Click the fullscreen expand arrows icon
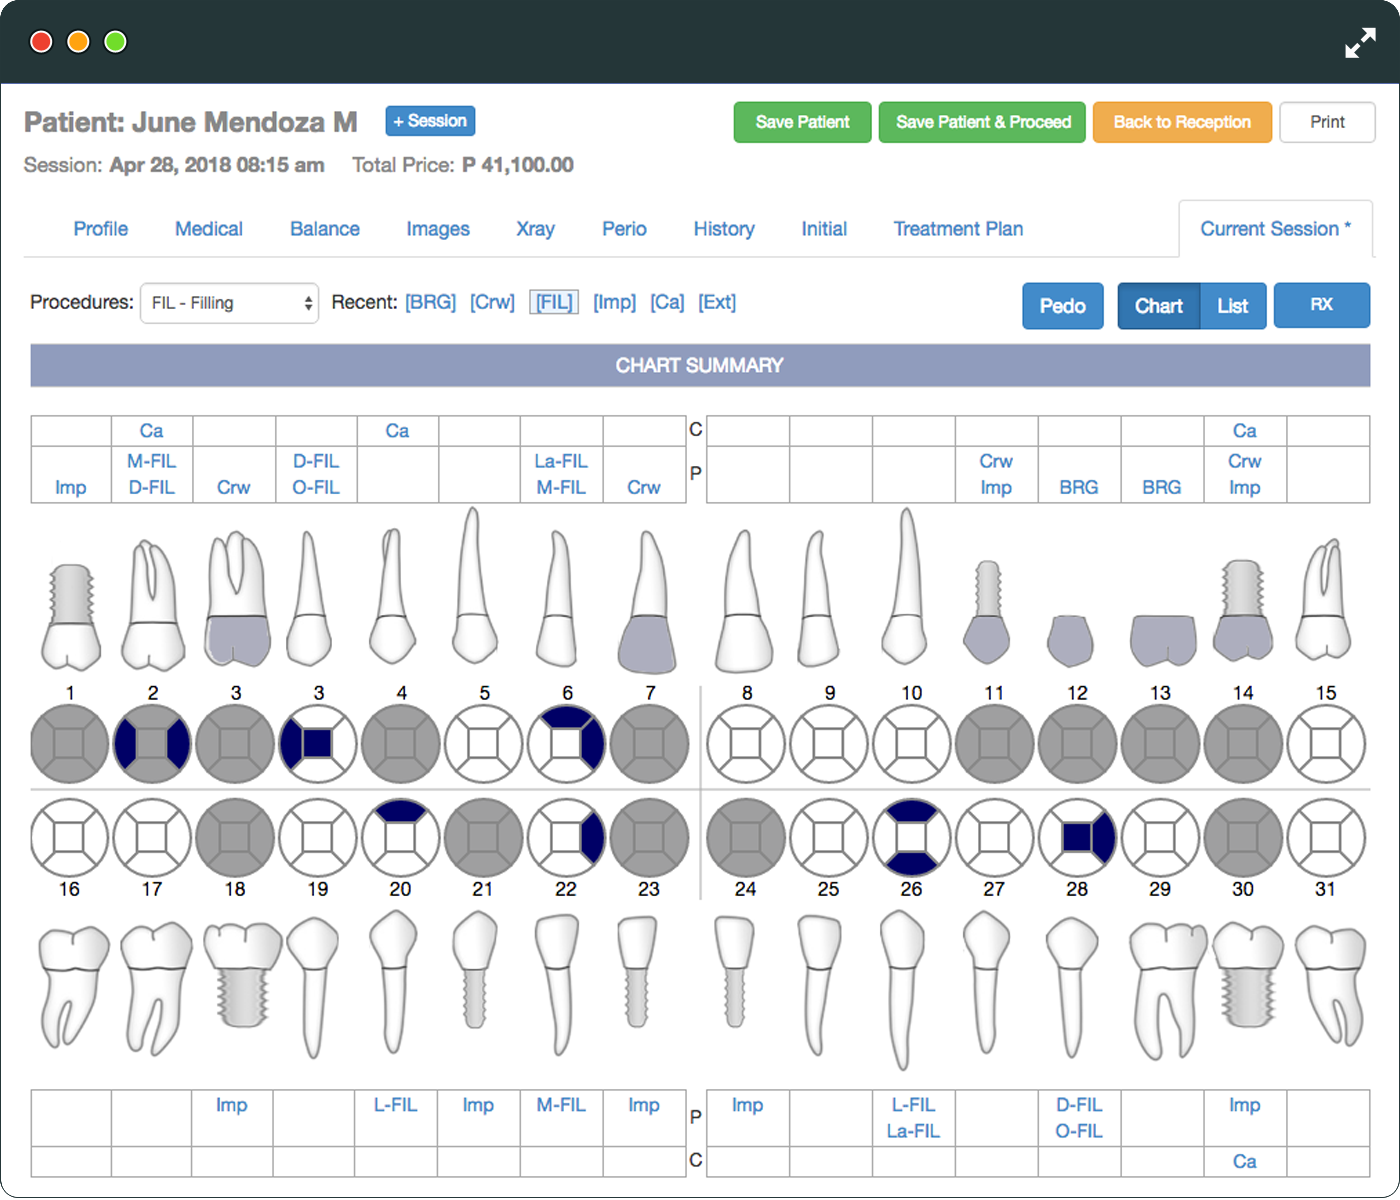Image resolution: width=1400 pixels, height=1200 pixels. (1360, 43)
